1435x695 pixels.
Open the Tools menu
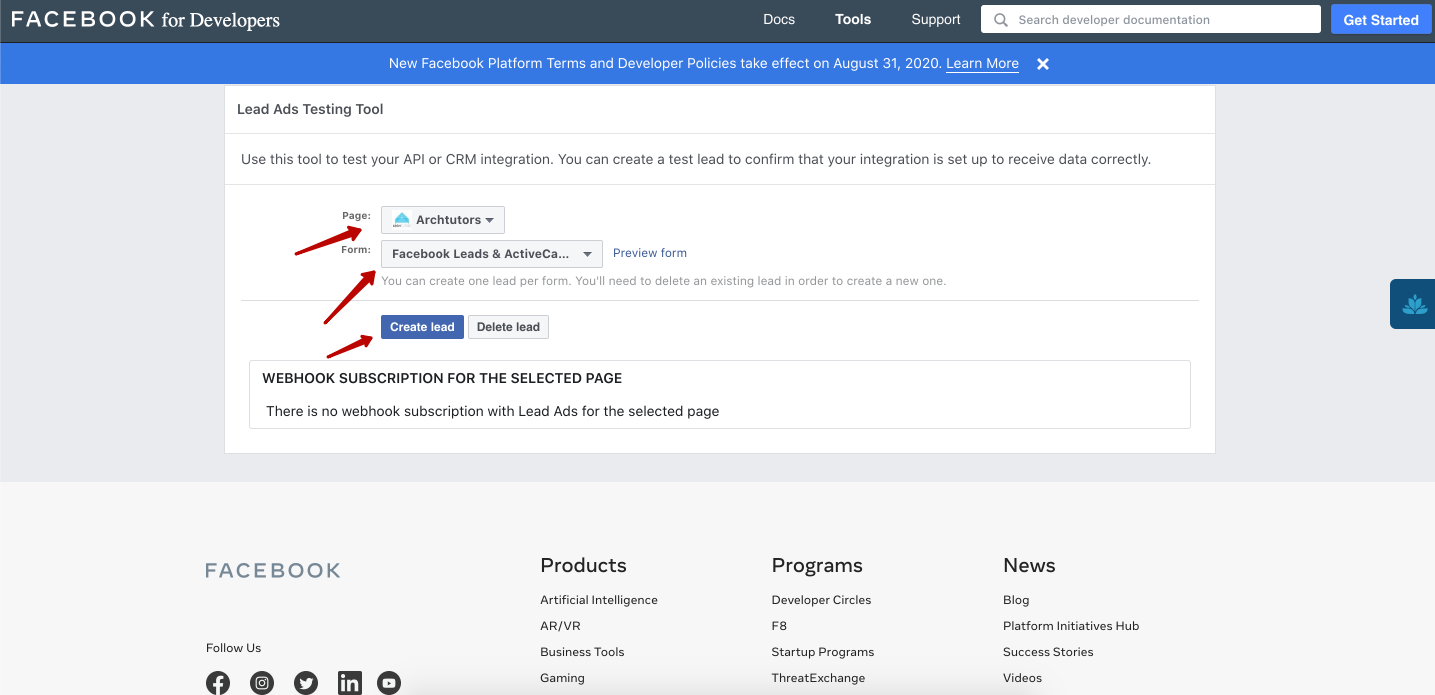point(853,19)
